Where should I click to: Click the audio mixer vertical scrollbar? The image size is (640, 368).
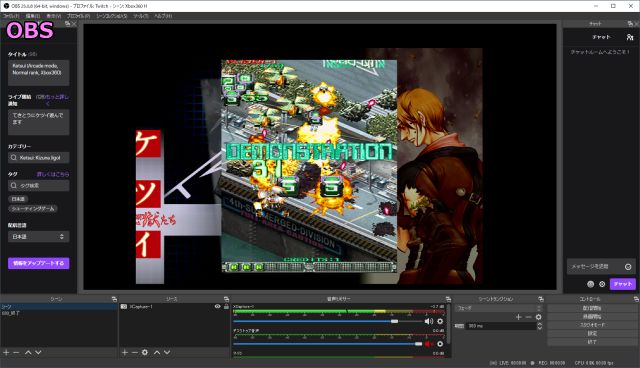pyautogui.click(x=448, y=324)
